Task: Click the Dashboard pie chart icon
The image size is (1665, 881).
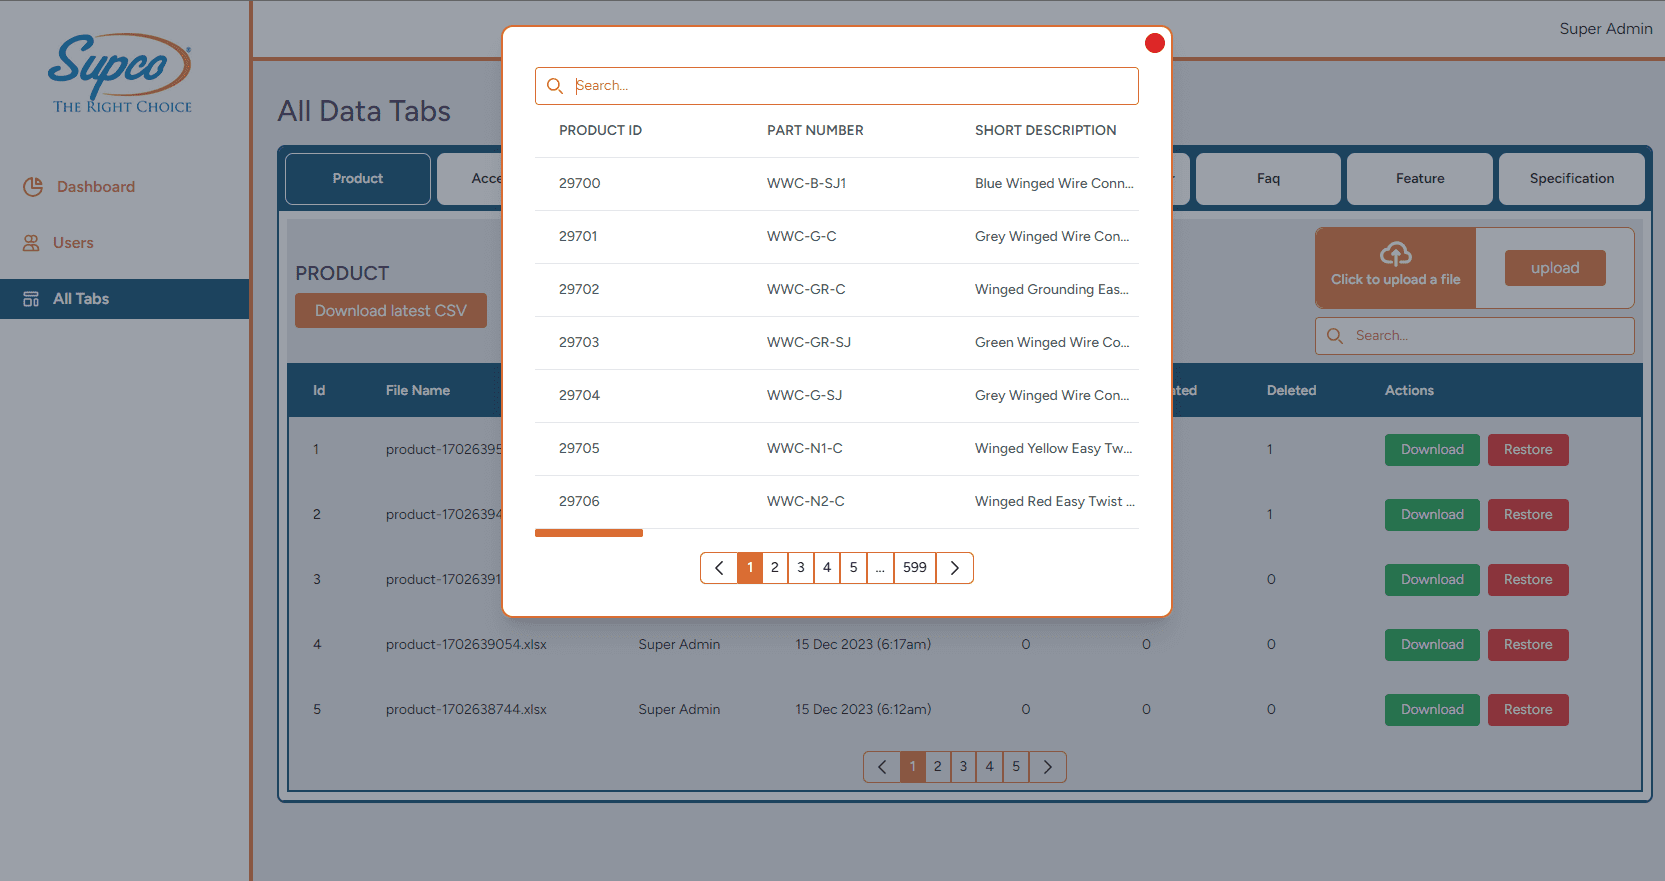Action: [x=33, y=187]
